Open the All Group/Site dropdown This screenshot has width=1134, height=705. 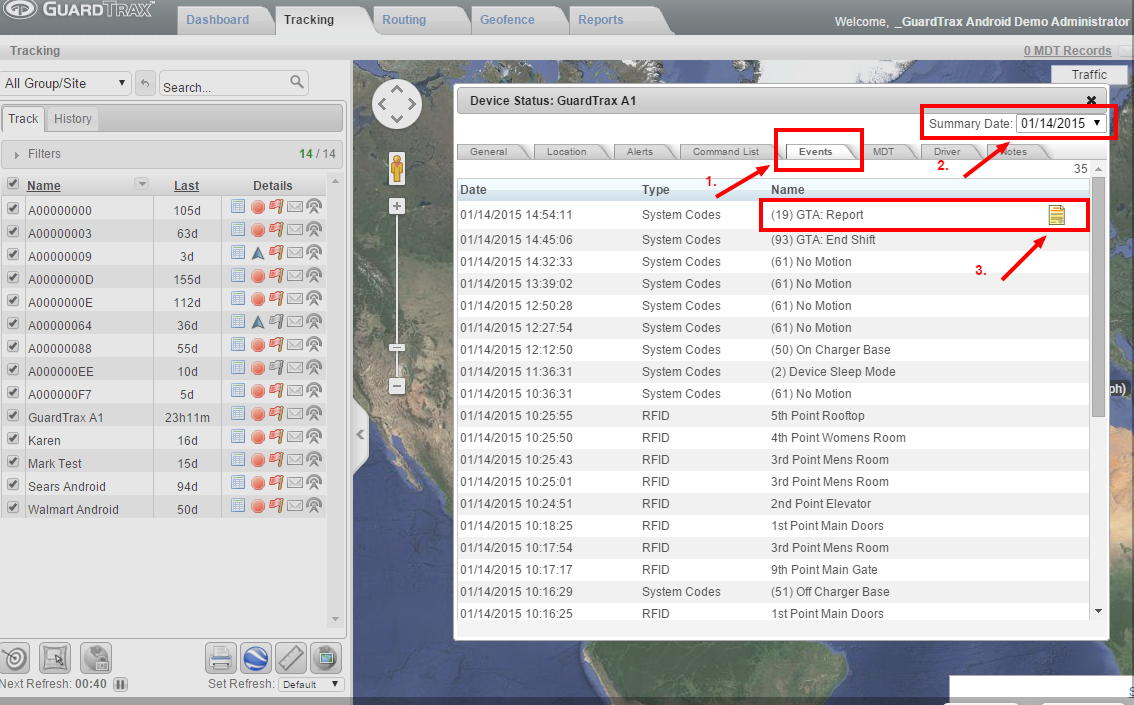pyautogui.click(x=66, y=83)
